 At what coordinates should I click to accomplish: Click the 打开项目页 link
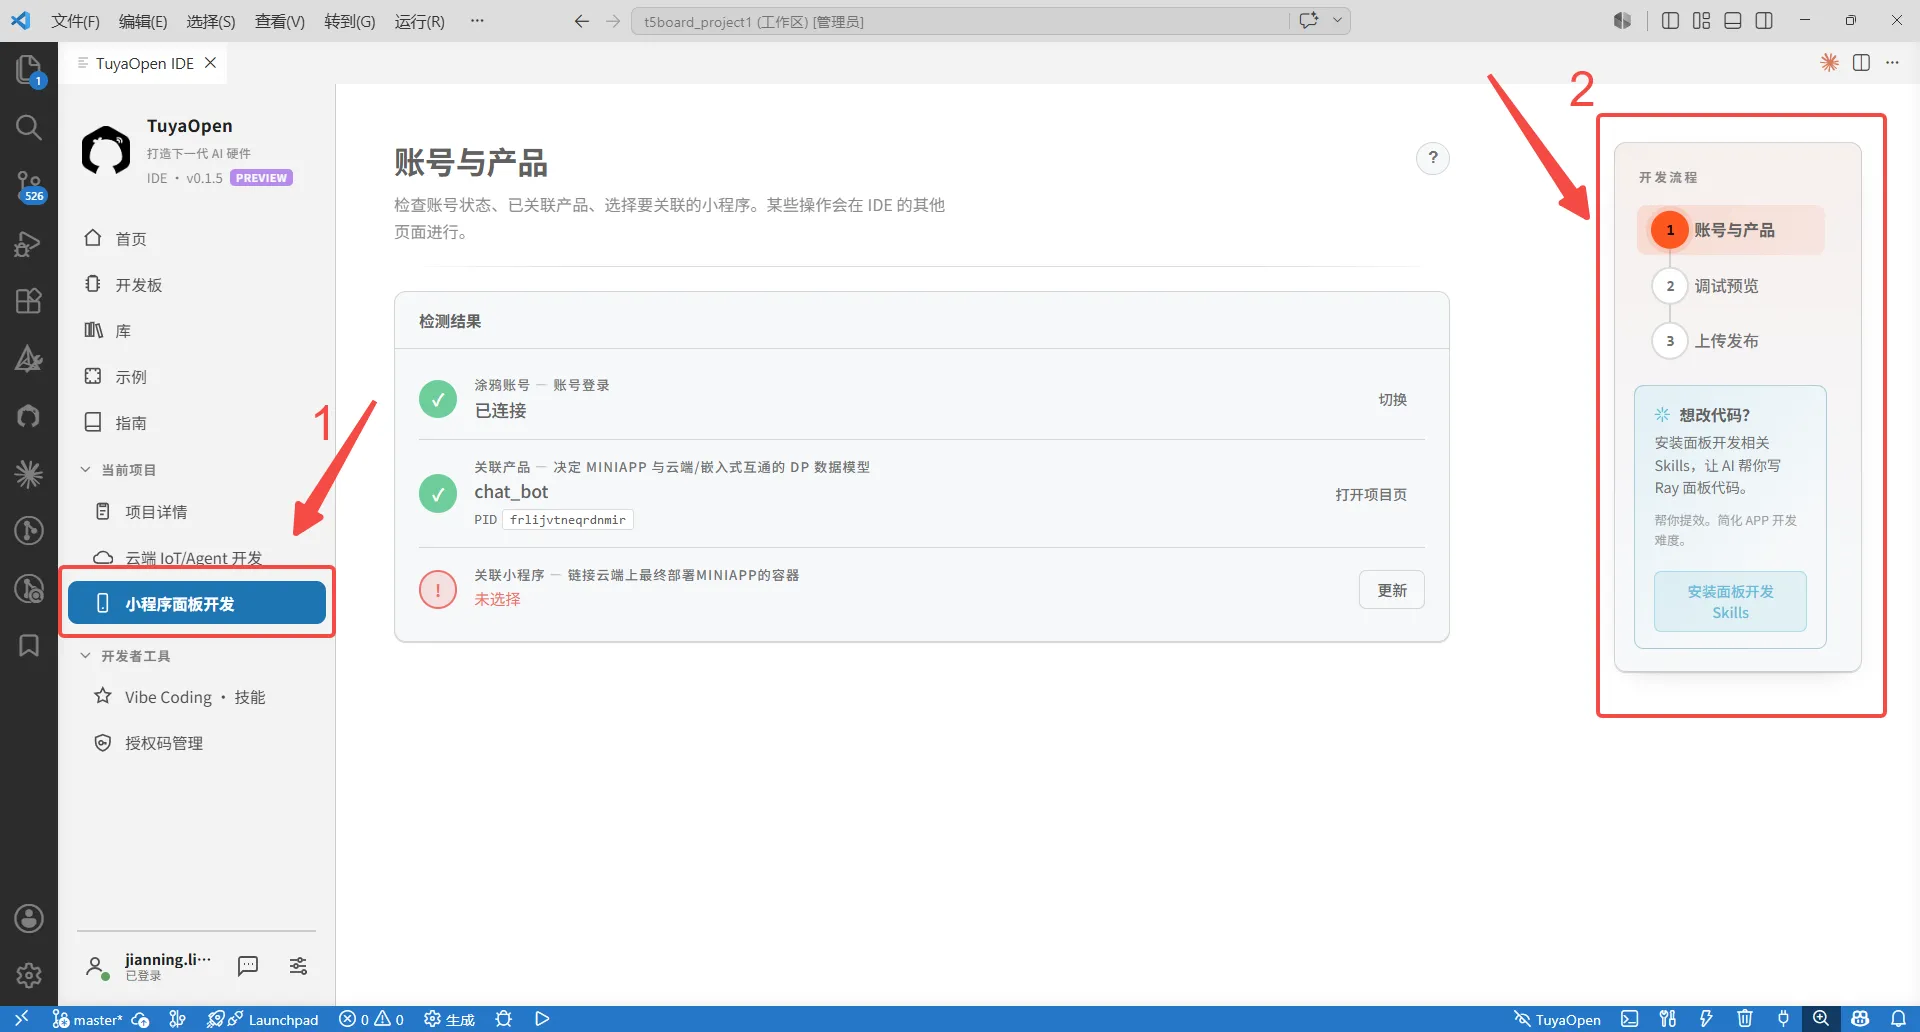pos(1371,494)
